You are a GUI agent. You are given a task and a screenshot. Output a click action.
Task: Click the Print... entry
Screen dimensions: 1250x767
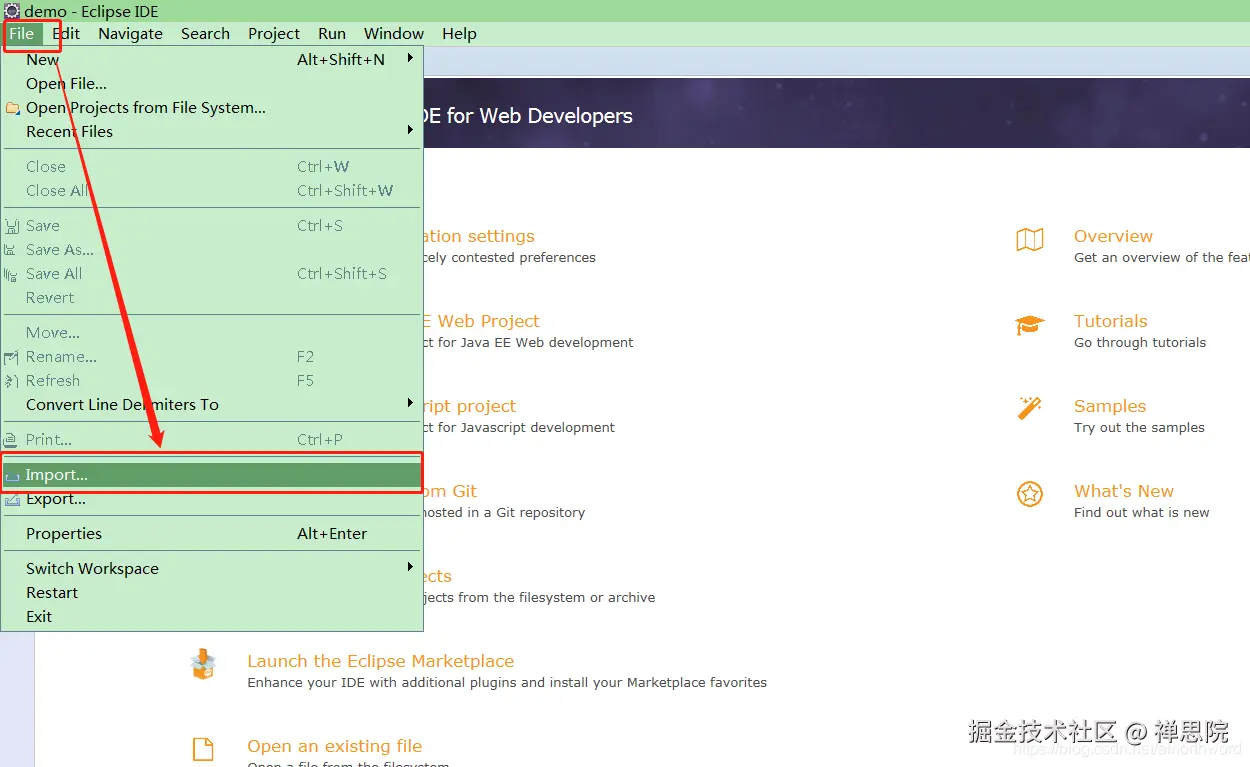211,439
